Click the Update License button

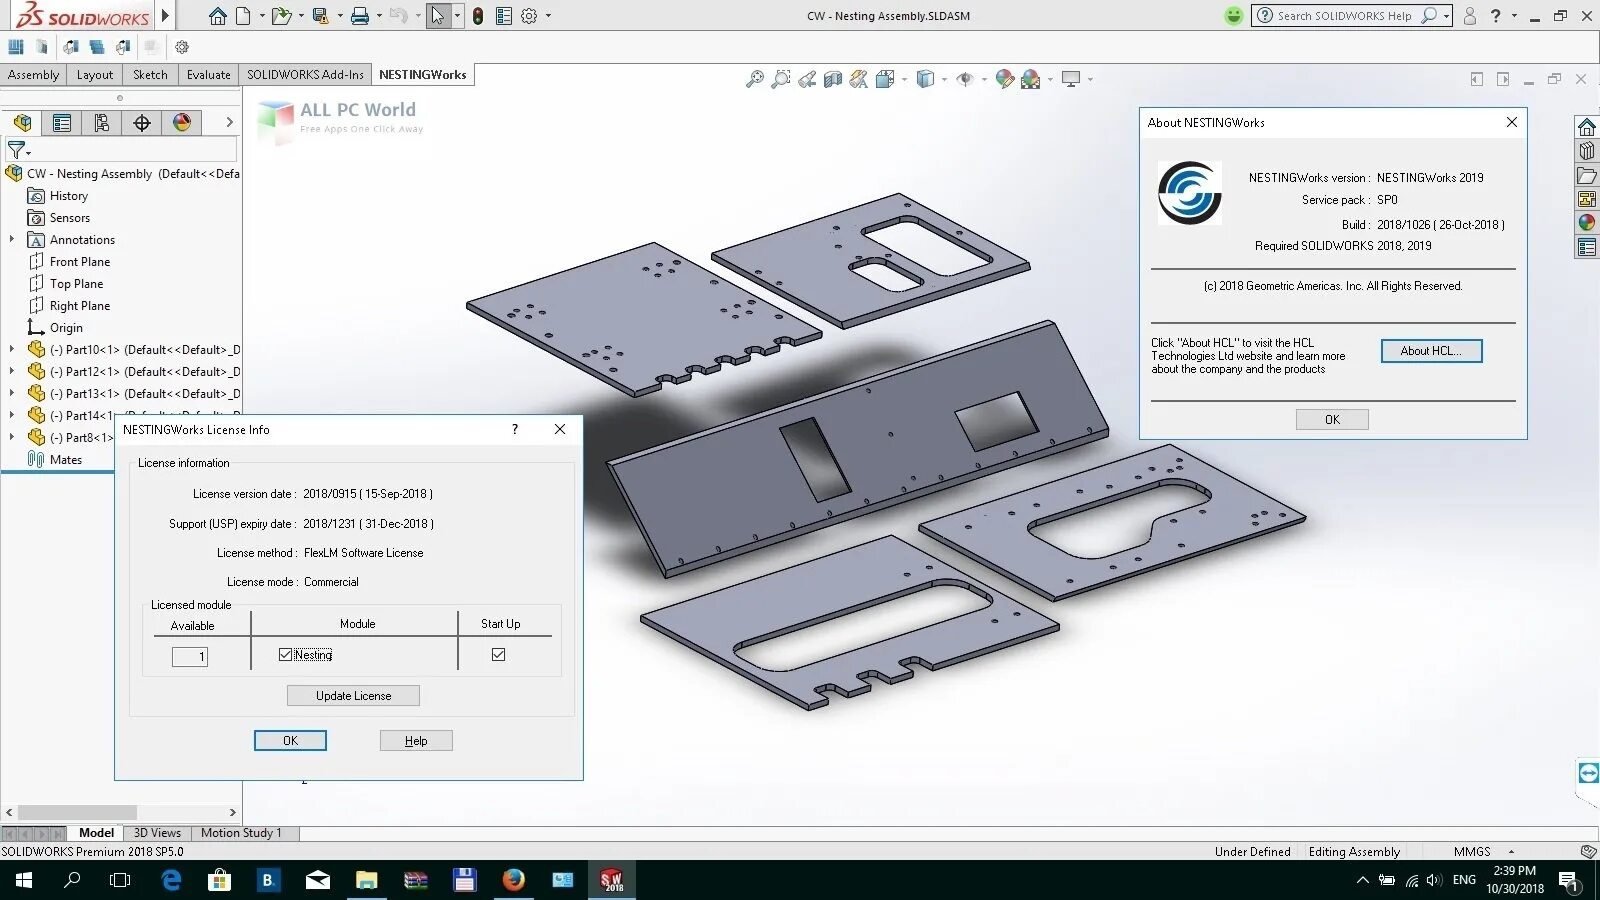coord(353,696)
